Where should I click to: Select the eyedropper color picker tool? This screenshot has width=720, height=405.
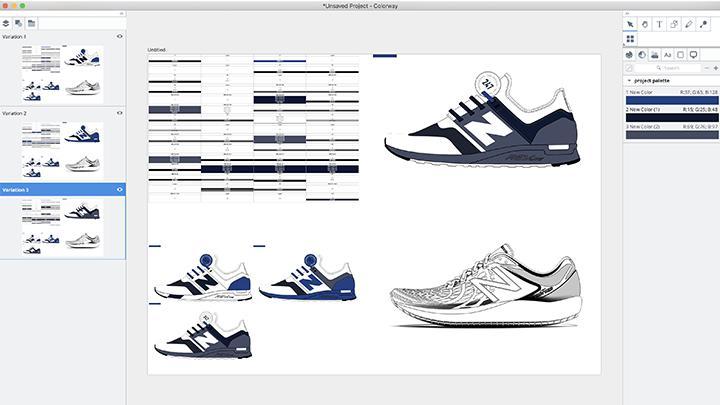705,24
